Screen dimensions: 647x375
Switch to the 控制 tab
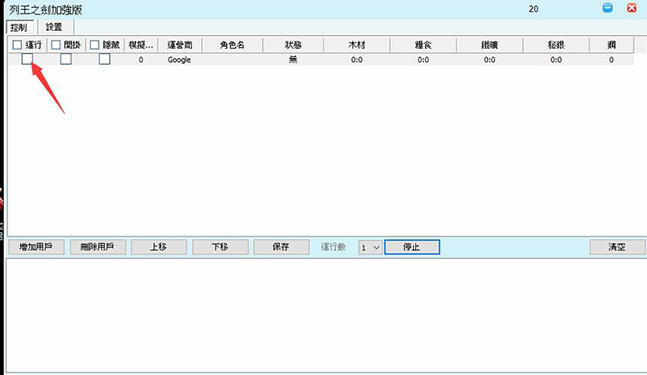point(19,27)
